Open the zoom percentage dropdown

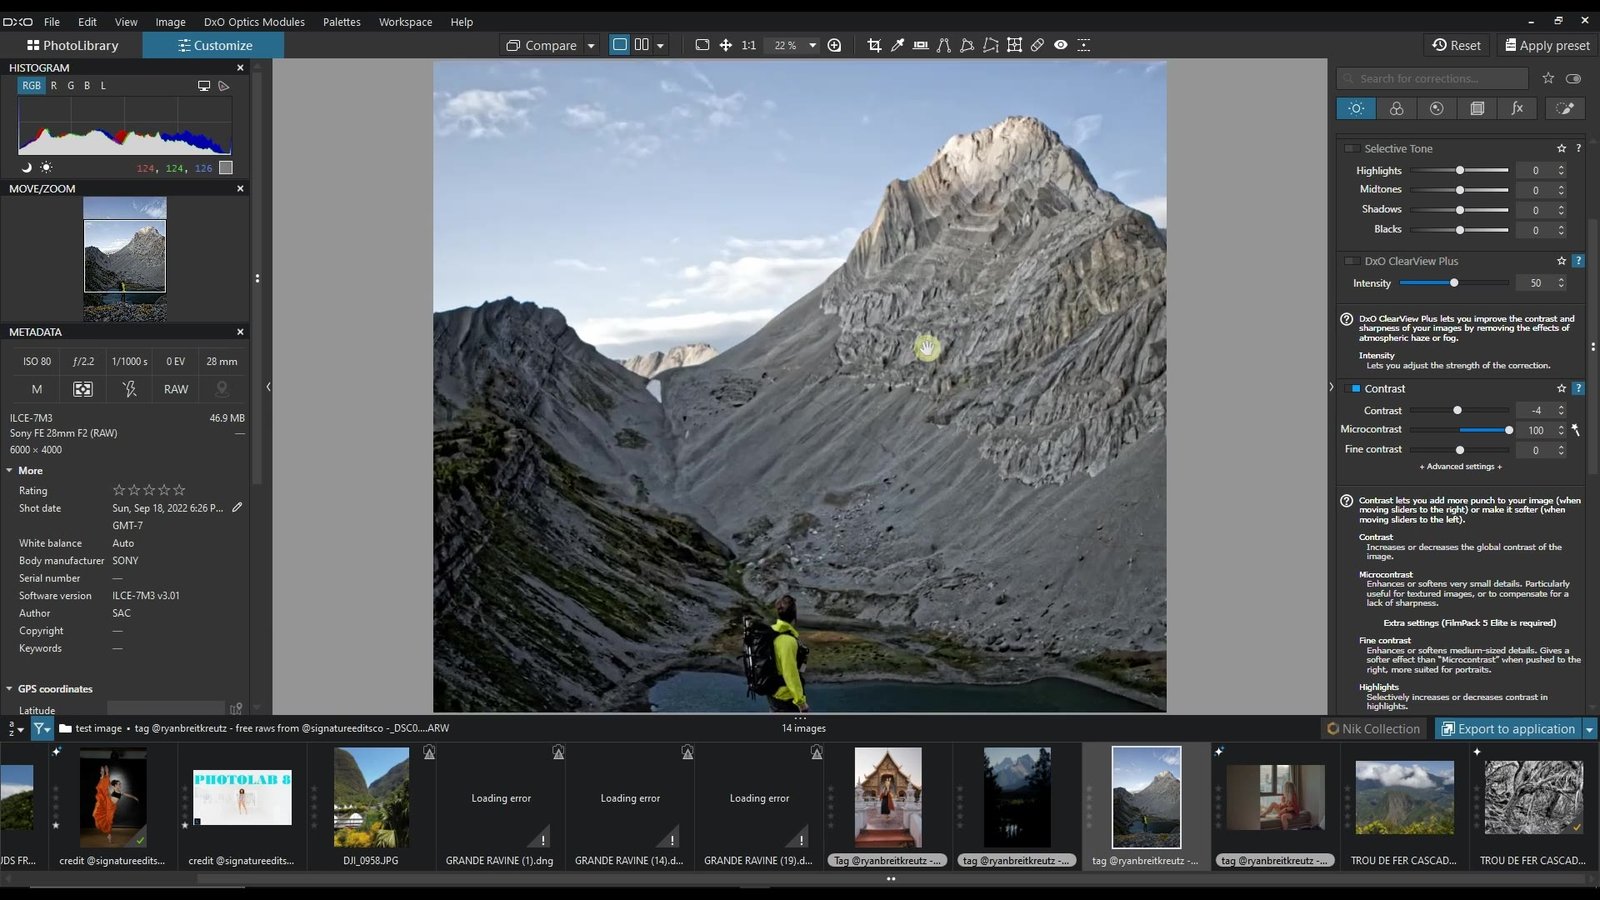tap(812, 46)
